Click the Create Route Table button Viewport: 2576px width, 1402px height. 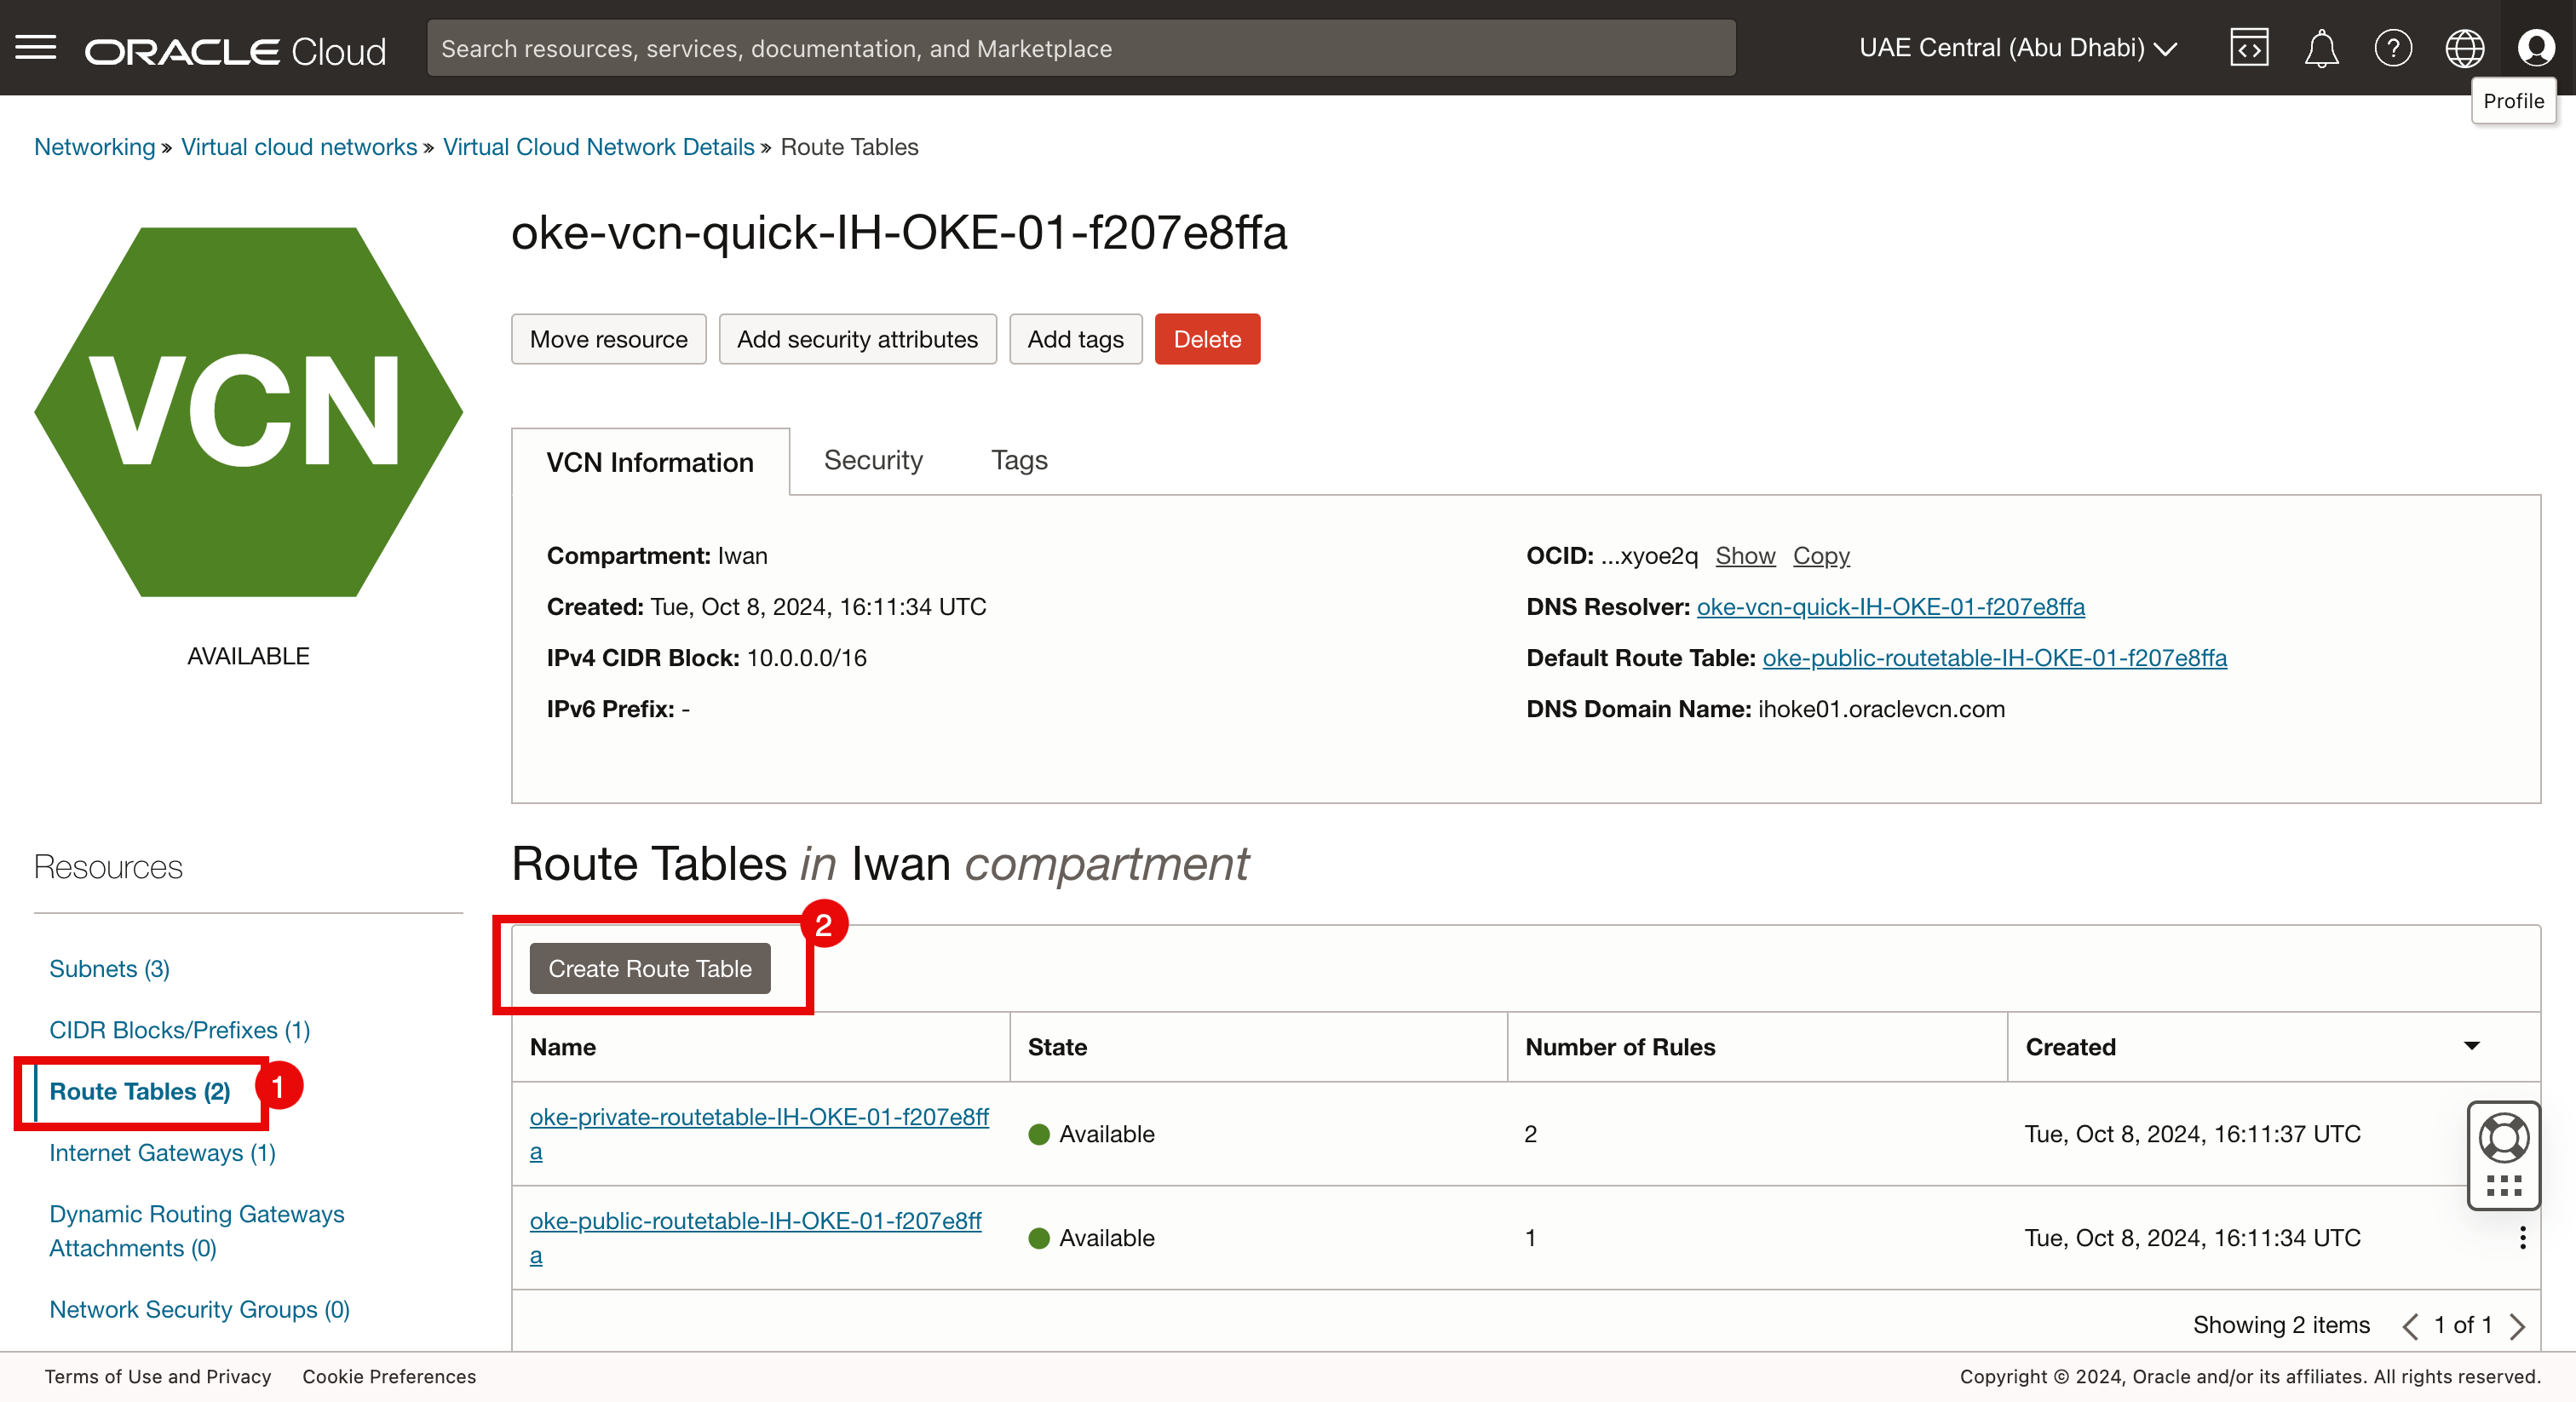point(650,968)
